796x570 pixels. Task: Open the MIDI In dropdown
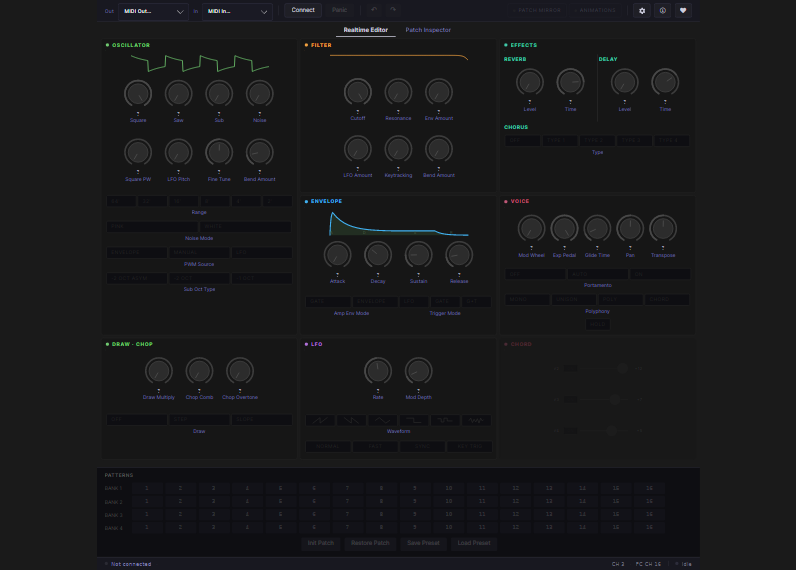(x=237, y=11)
